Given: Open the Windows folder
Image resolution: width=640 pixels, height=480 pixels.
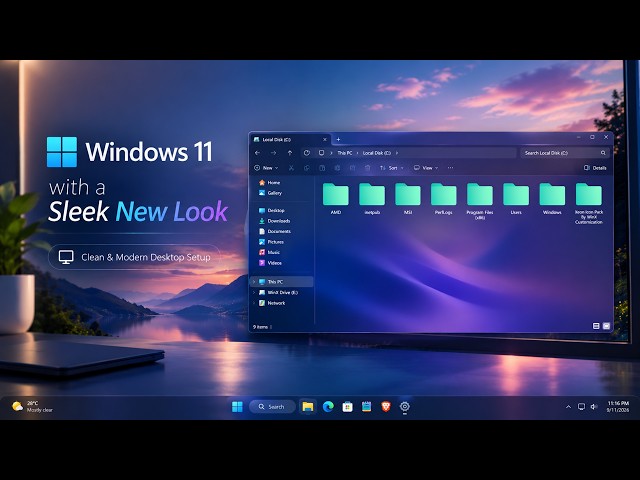Looking at the screenshot, I should [x=552, y=199].
